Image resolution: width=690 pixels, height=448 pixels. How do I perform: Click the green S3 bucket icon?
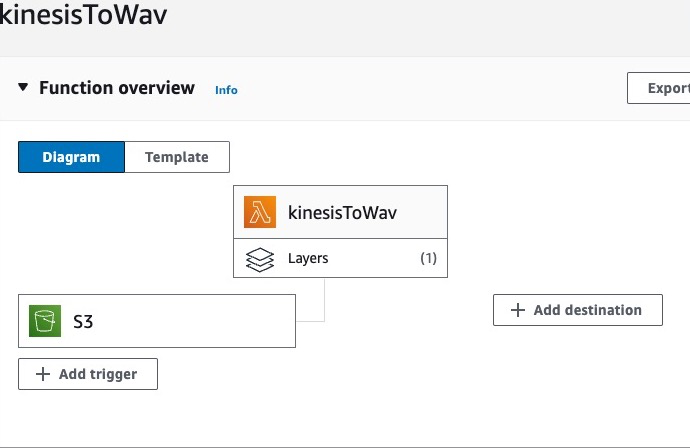45,321
